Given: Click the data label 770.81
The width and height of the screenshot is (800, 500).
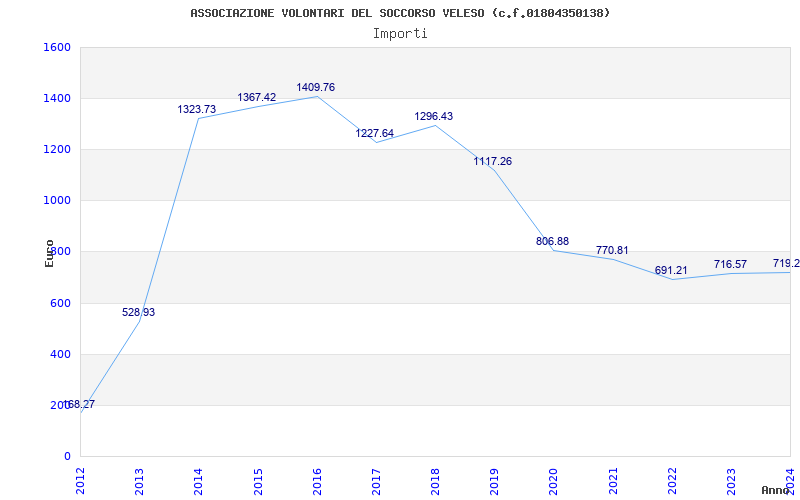Looking at the screenshot, I should (x=612, y=251).
